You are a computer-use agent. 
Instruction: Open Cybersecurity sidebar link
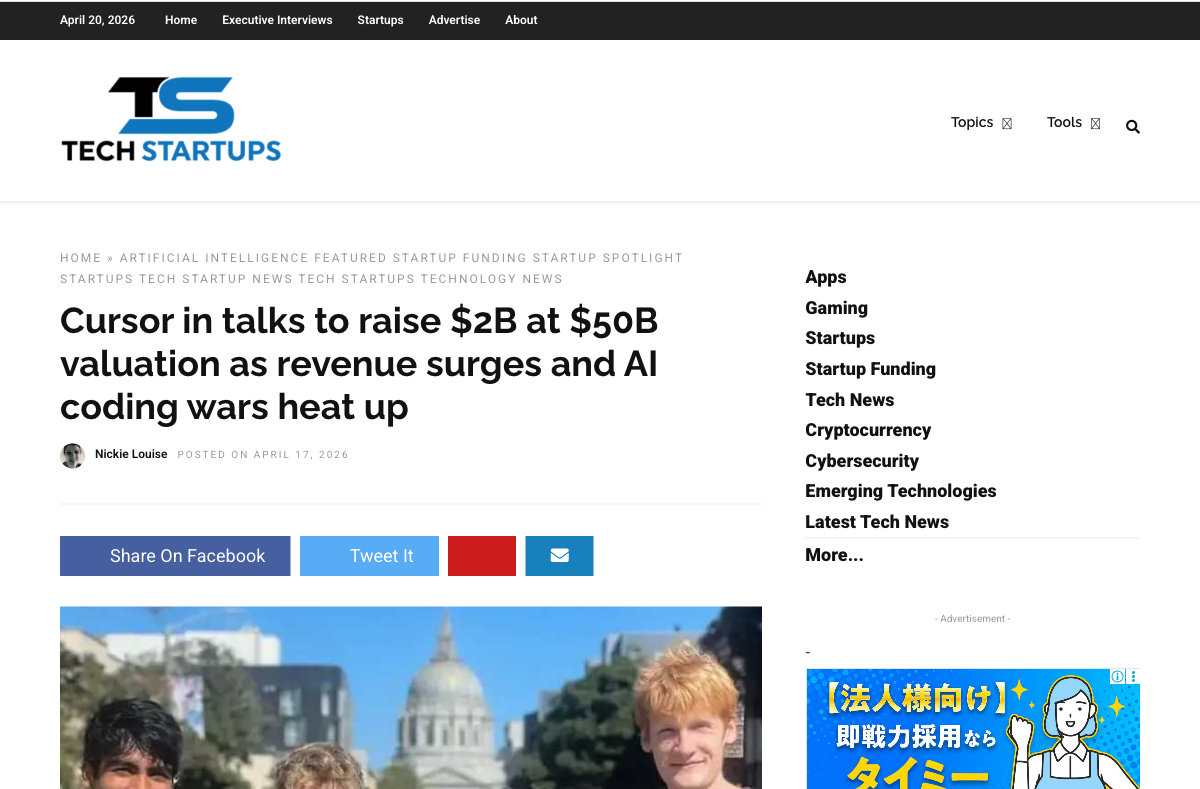pyautogui.click(x=862, y=461)
